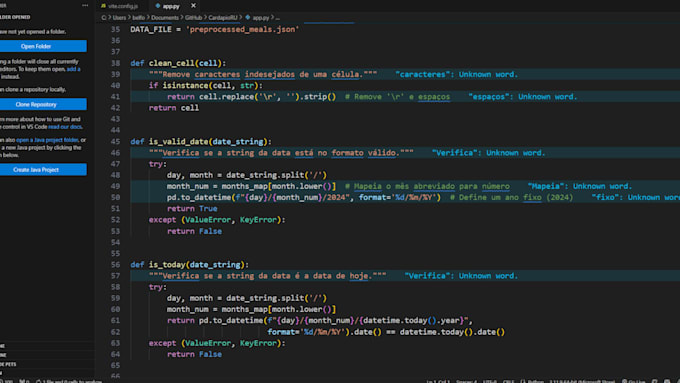Click 'return False' on line 53
The height and width of the screenshot is (383, 680).
[194, 231]
